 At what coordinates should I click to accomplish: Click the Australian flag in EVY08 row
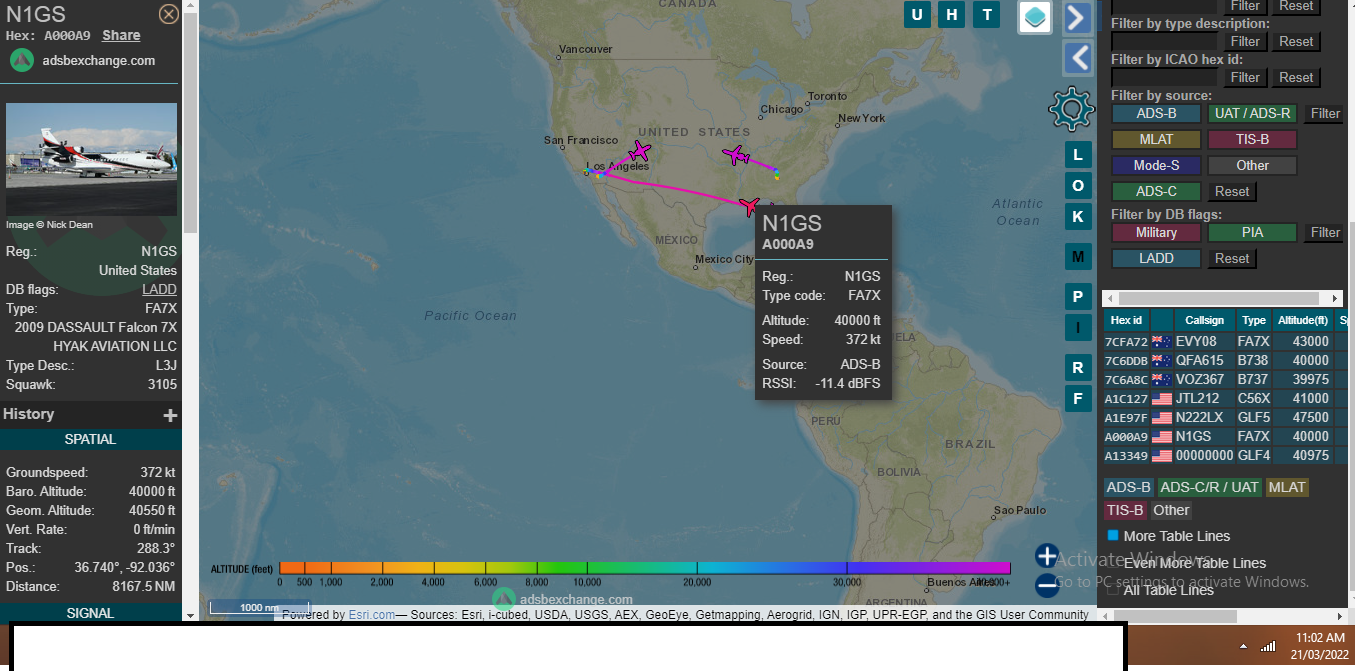click(x=1162, y=341)
